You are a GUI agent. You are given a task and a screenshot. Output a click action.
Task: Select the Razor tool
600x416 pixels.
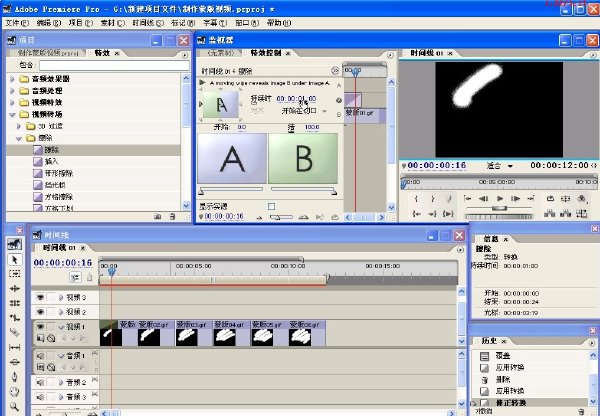click(15, 332)
